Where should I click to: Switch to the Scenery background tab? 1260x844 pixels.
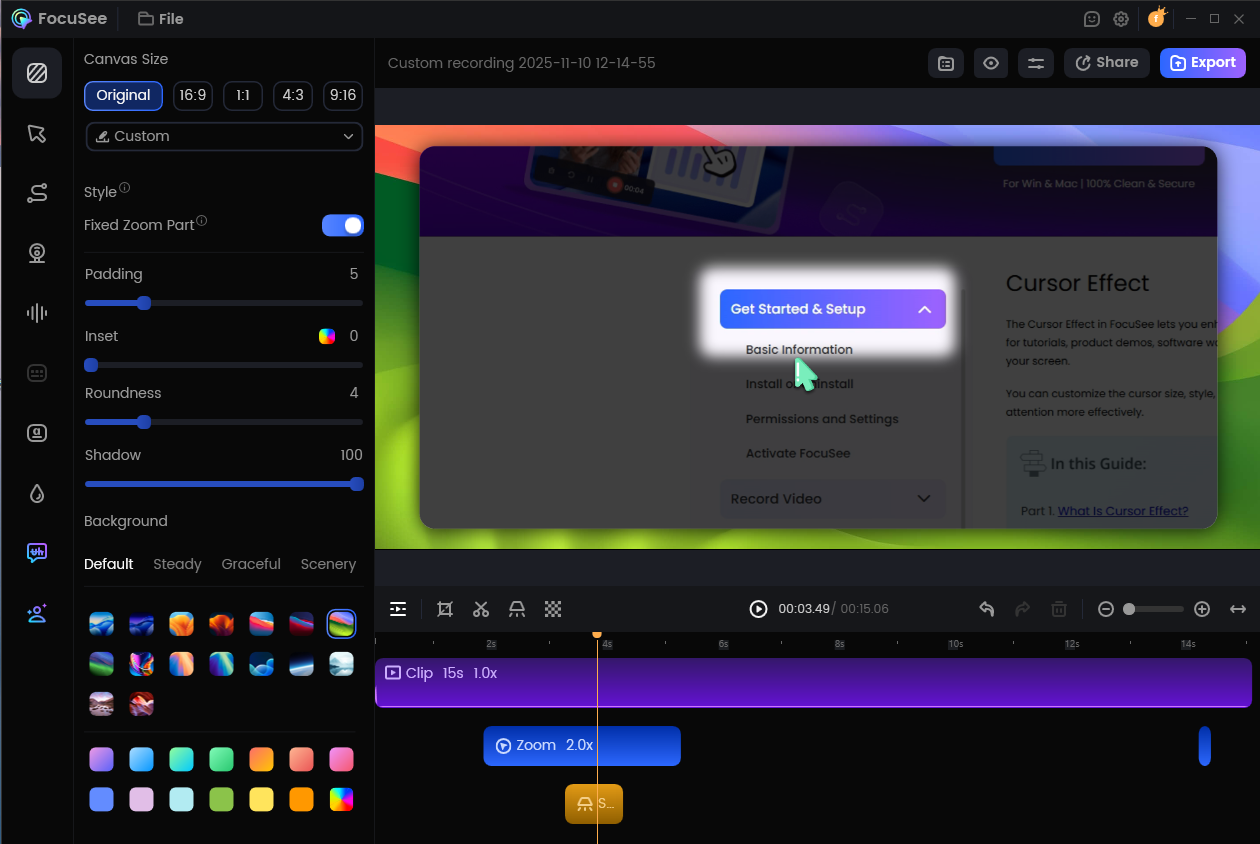(x=328, y=564)
